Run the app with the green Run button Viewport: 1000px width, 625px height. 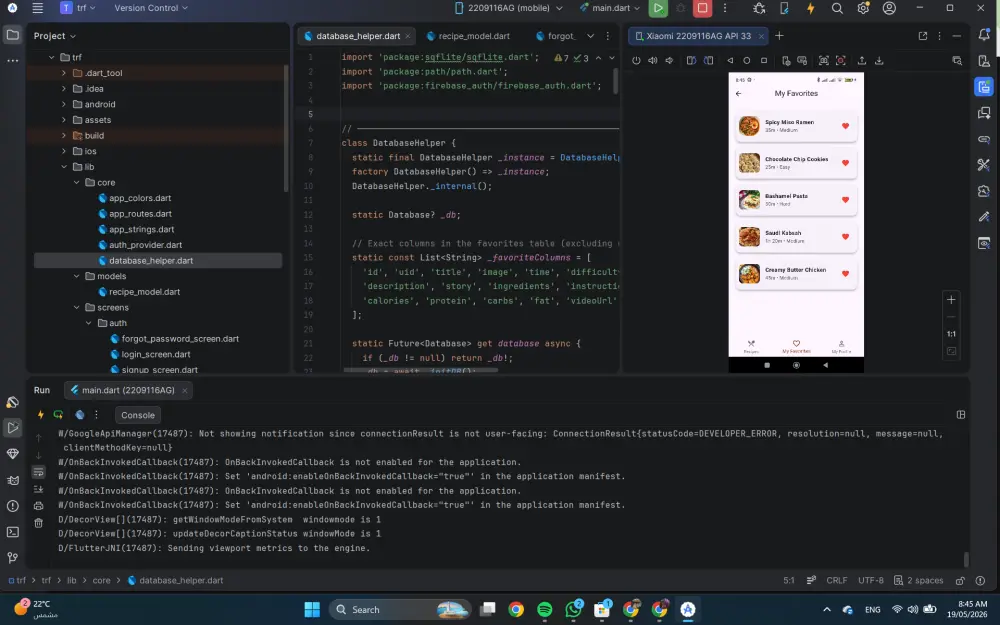click(658, 8)
